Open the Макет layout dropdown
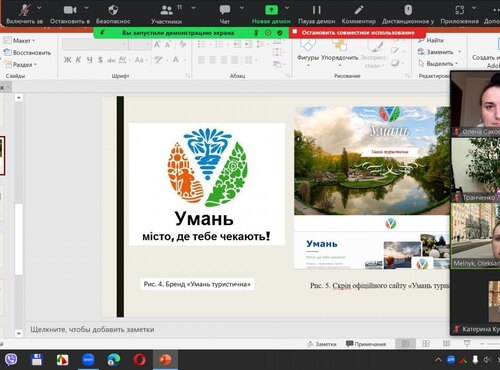 pos(20,41)
